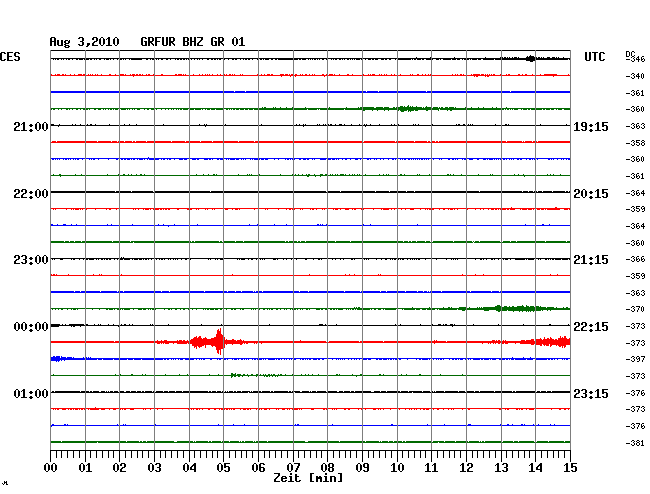The image size is (650, 494).
Task: Click the DC offset value '-366'
Action: tap(635, 259)
